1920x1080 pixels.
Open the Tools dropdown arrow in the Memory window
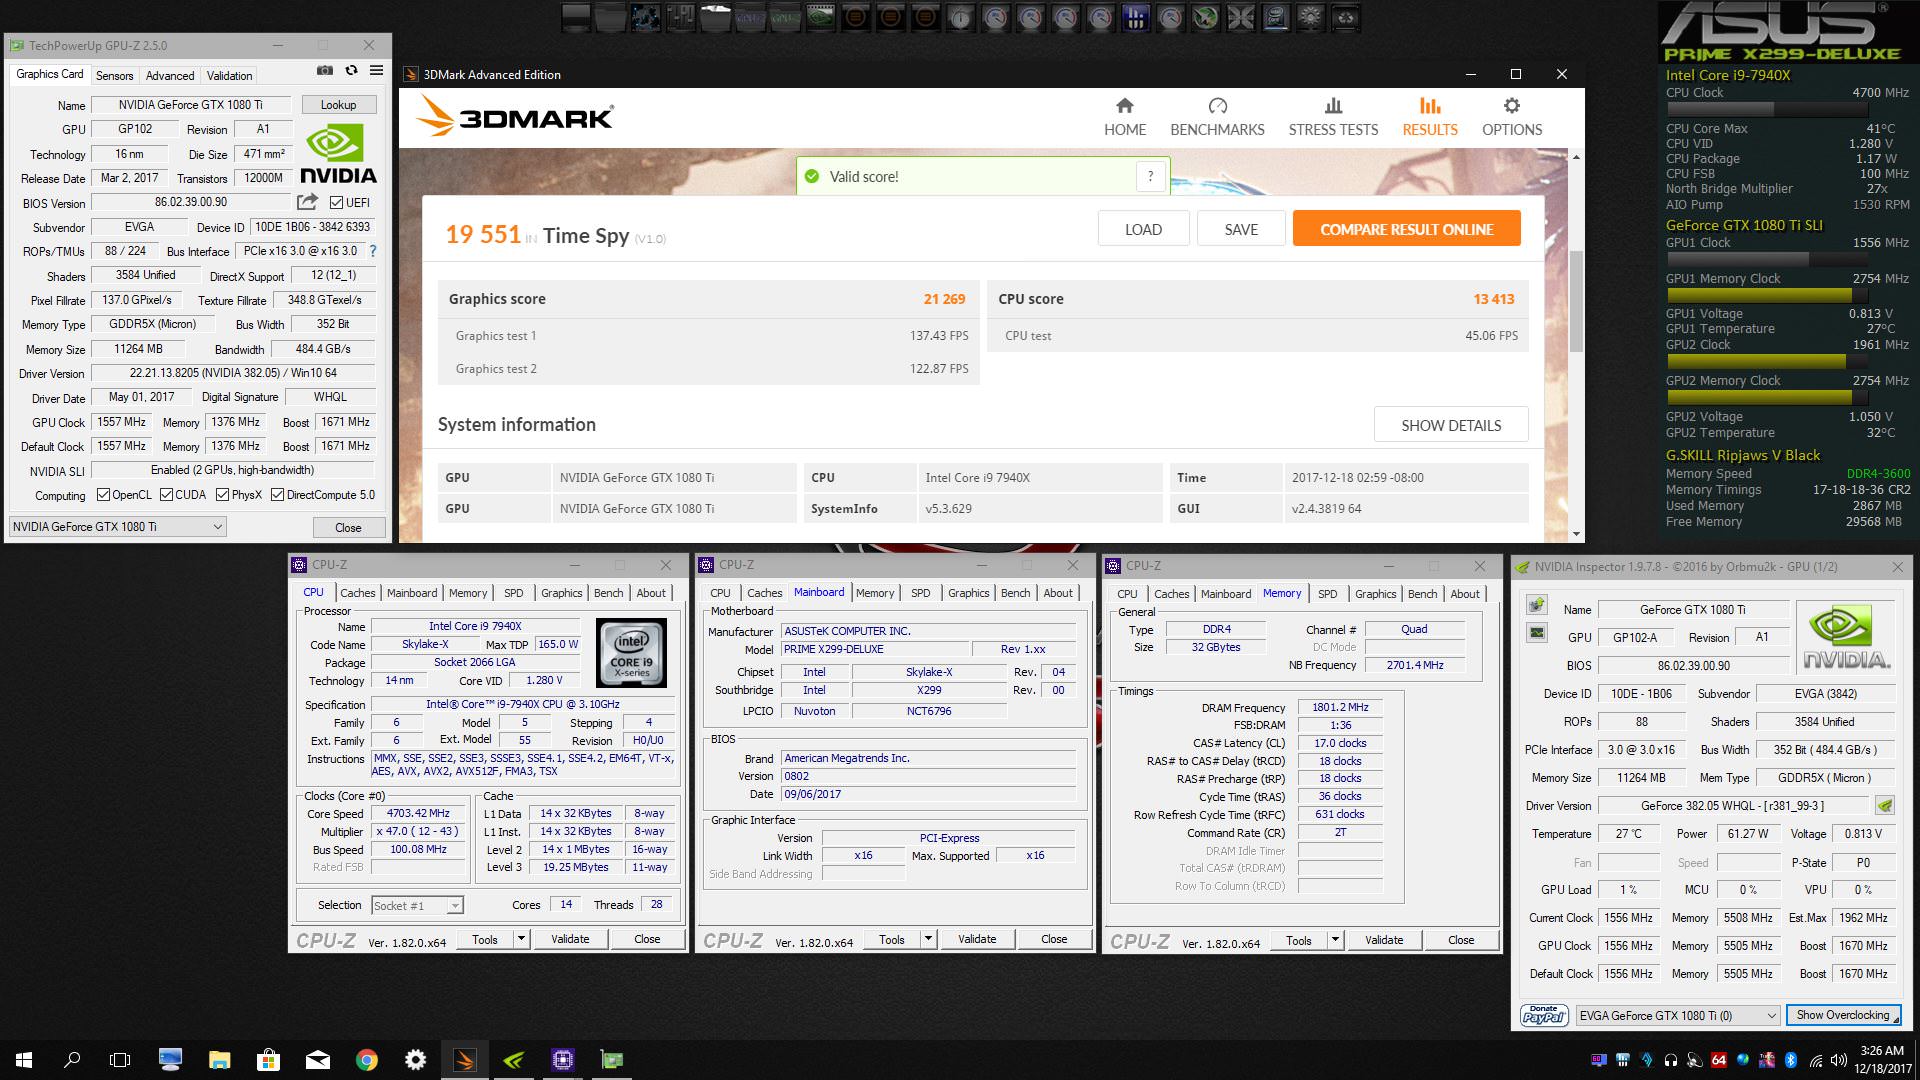click(1335, 940)
